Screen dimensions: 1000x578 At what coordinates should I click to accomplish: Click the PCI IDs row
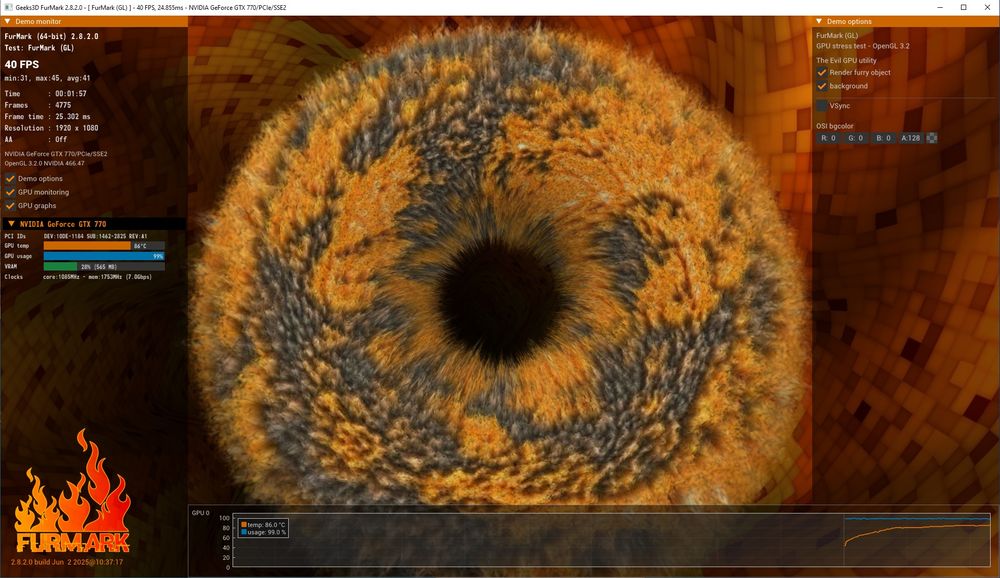(76, 236)
